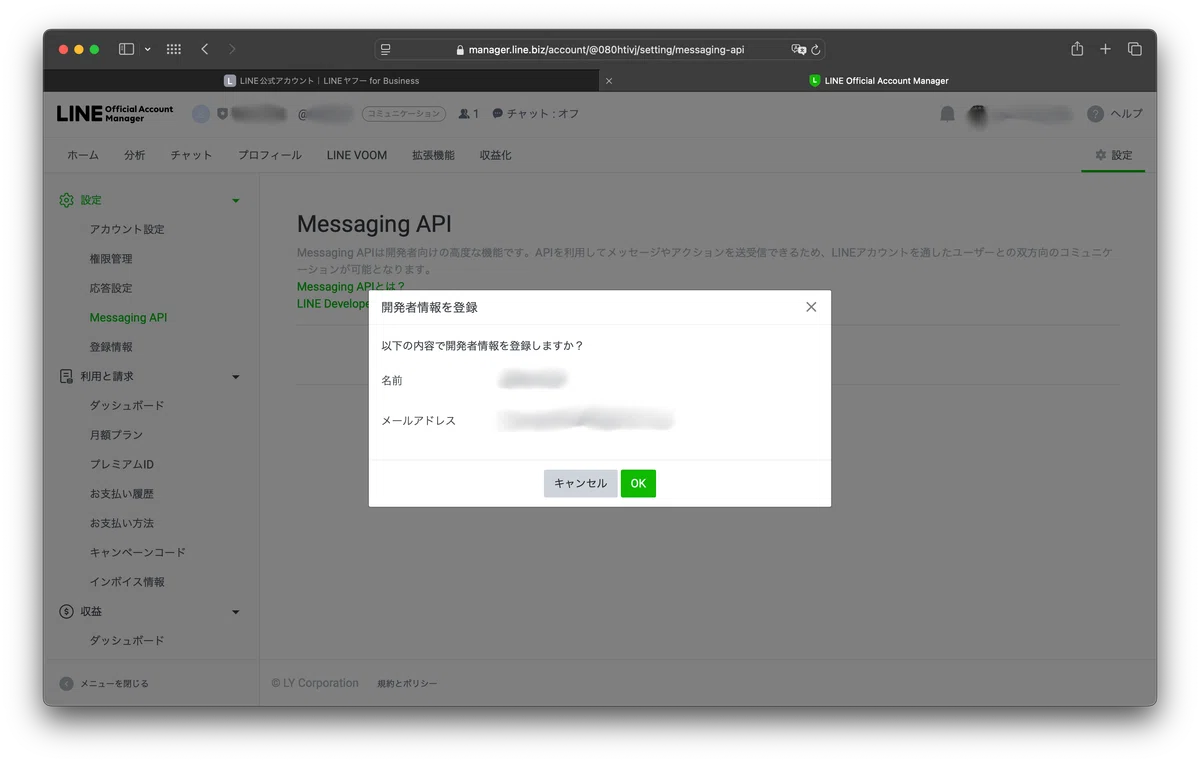Close the 開発者情報を登録 dialog with X
1200x763 pixels.
tap(811, 307)
